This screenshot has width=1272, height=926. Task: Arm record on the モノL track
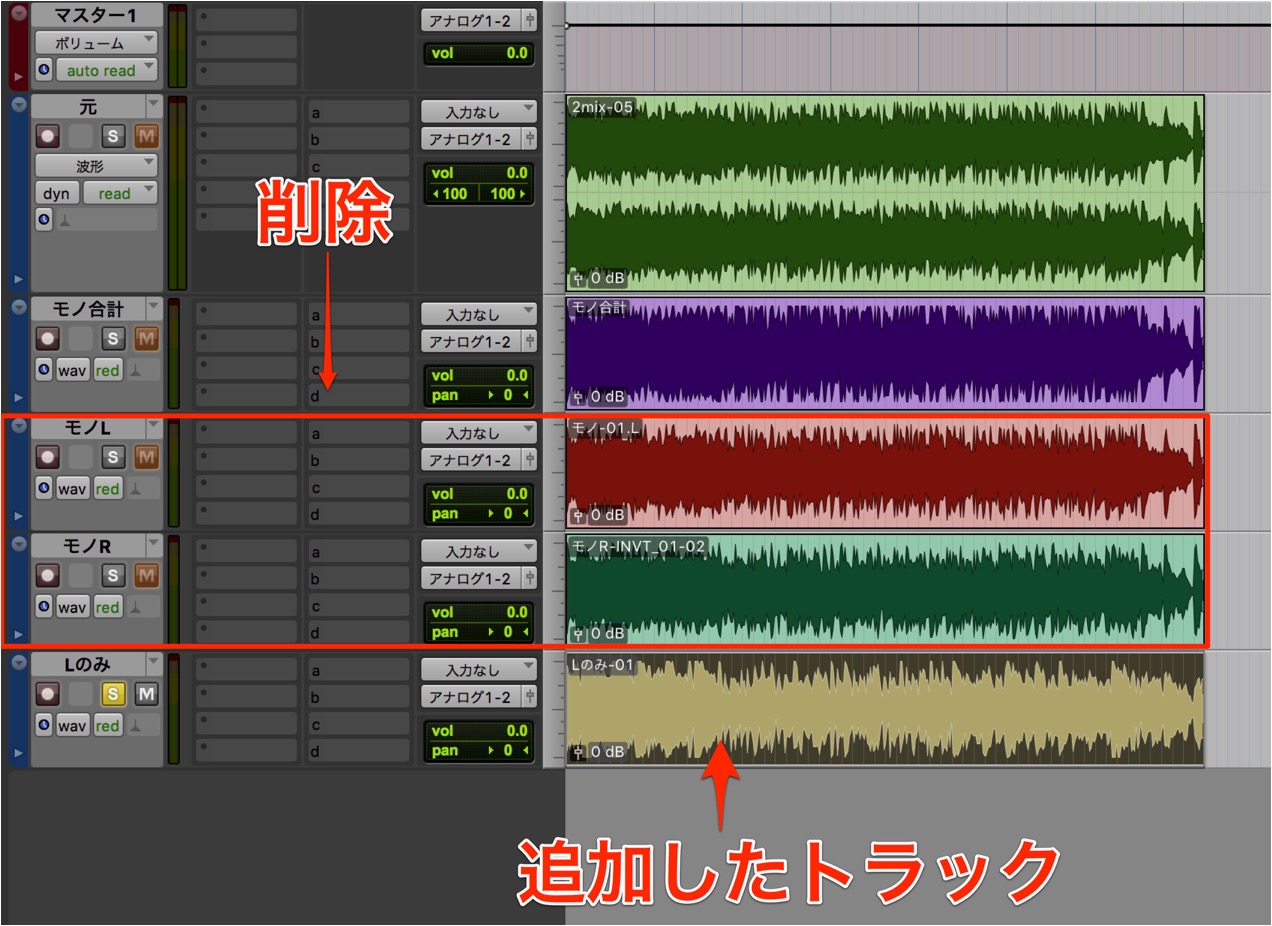tap(47, 457)
